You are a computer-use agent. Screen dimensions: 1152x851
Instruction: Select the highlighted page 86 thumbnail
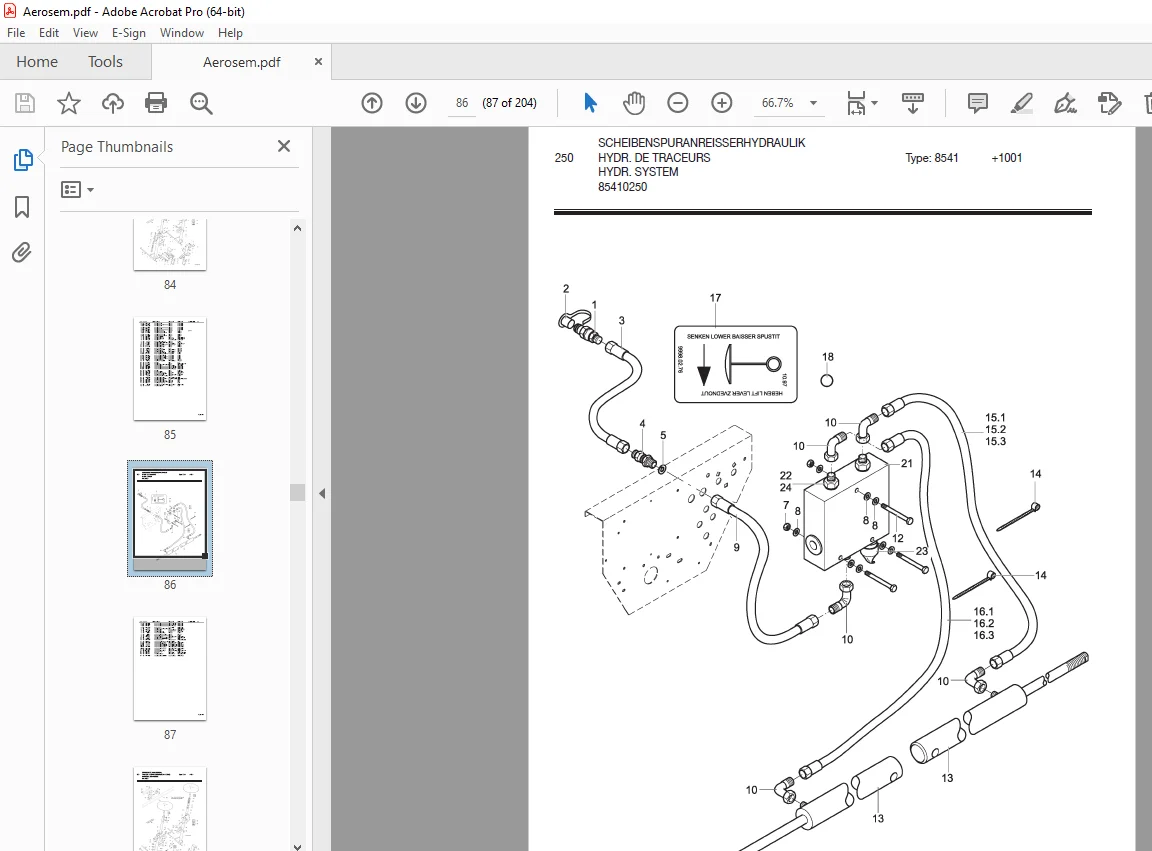tap(170, 518)
